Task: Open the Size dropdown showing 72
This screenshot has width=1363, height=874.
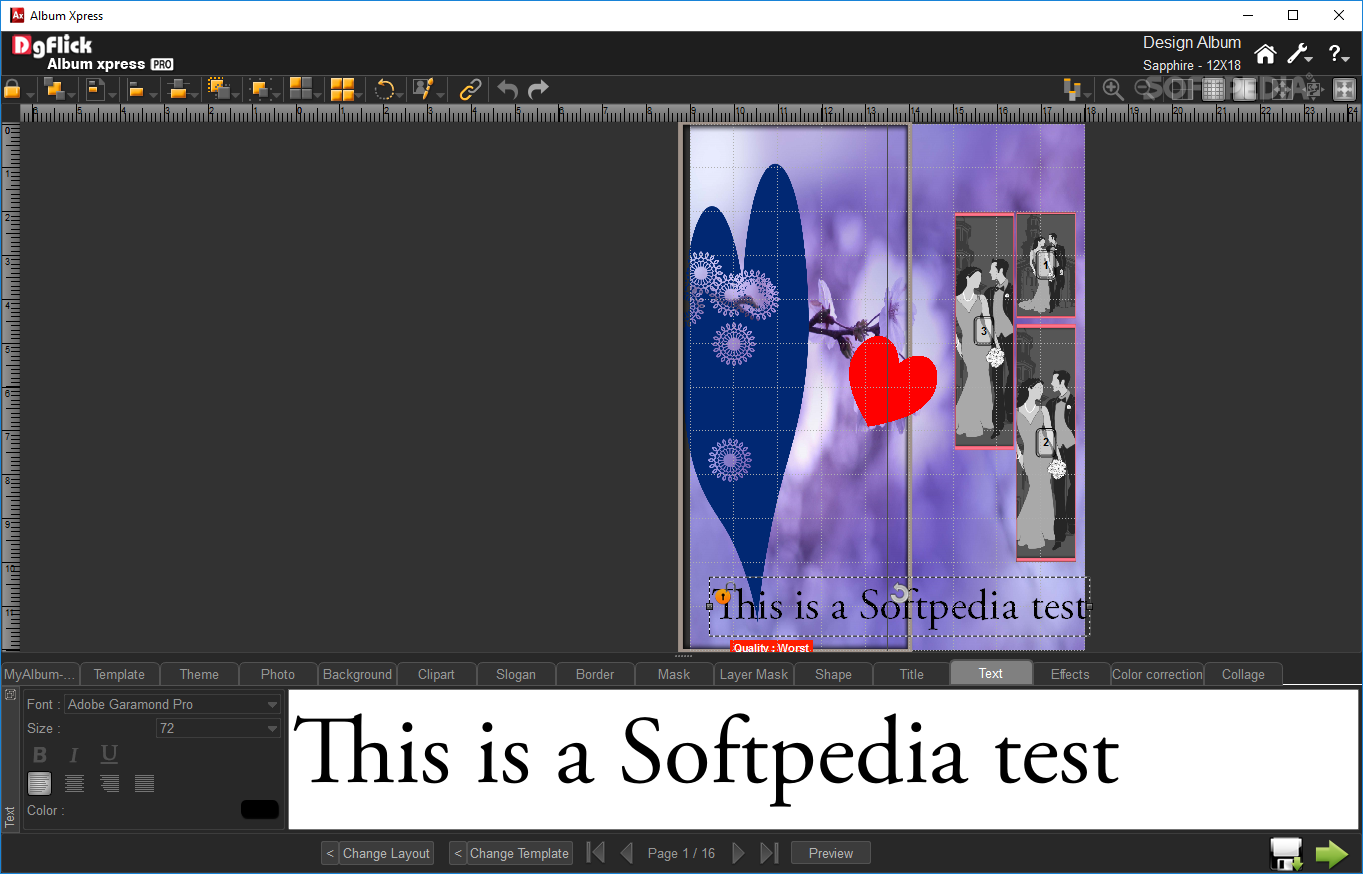Action: click(218, 728)
